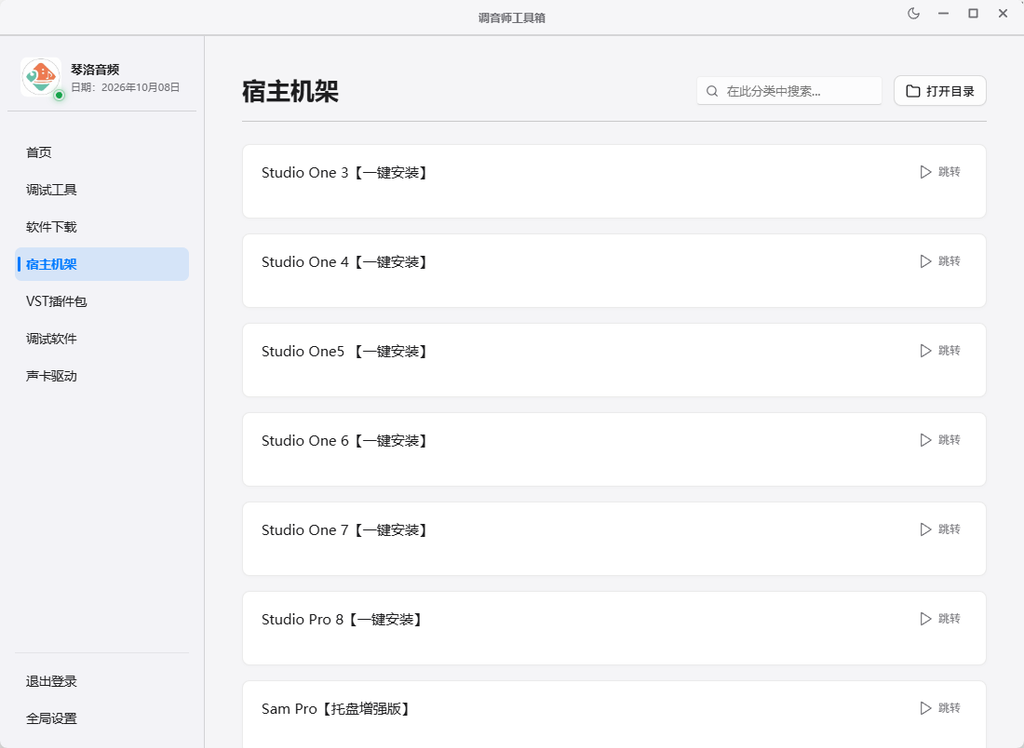Viewport: 1024px width, 748px height.
Task: Select Studio One 7【一键安装】 title
Action: click(x=347, y=530)
